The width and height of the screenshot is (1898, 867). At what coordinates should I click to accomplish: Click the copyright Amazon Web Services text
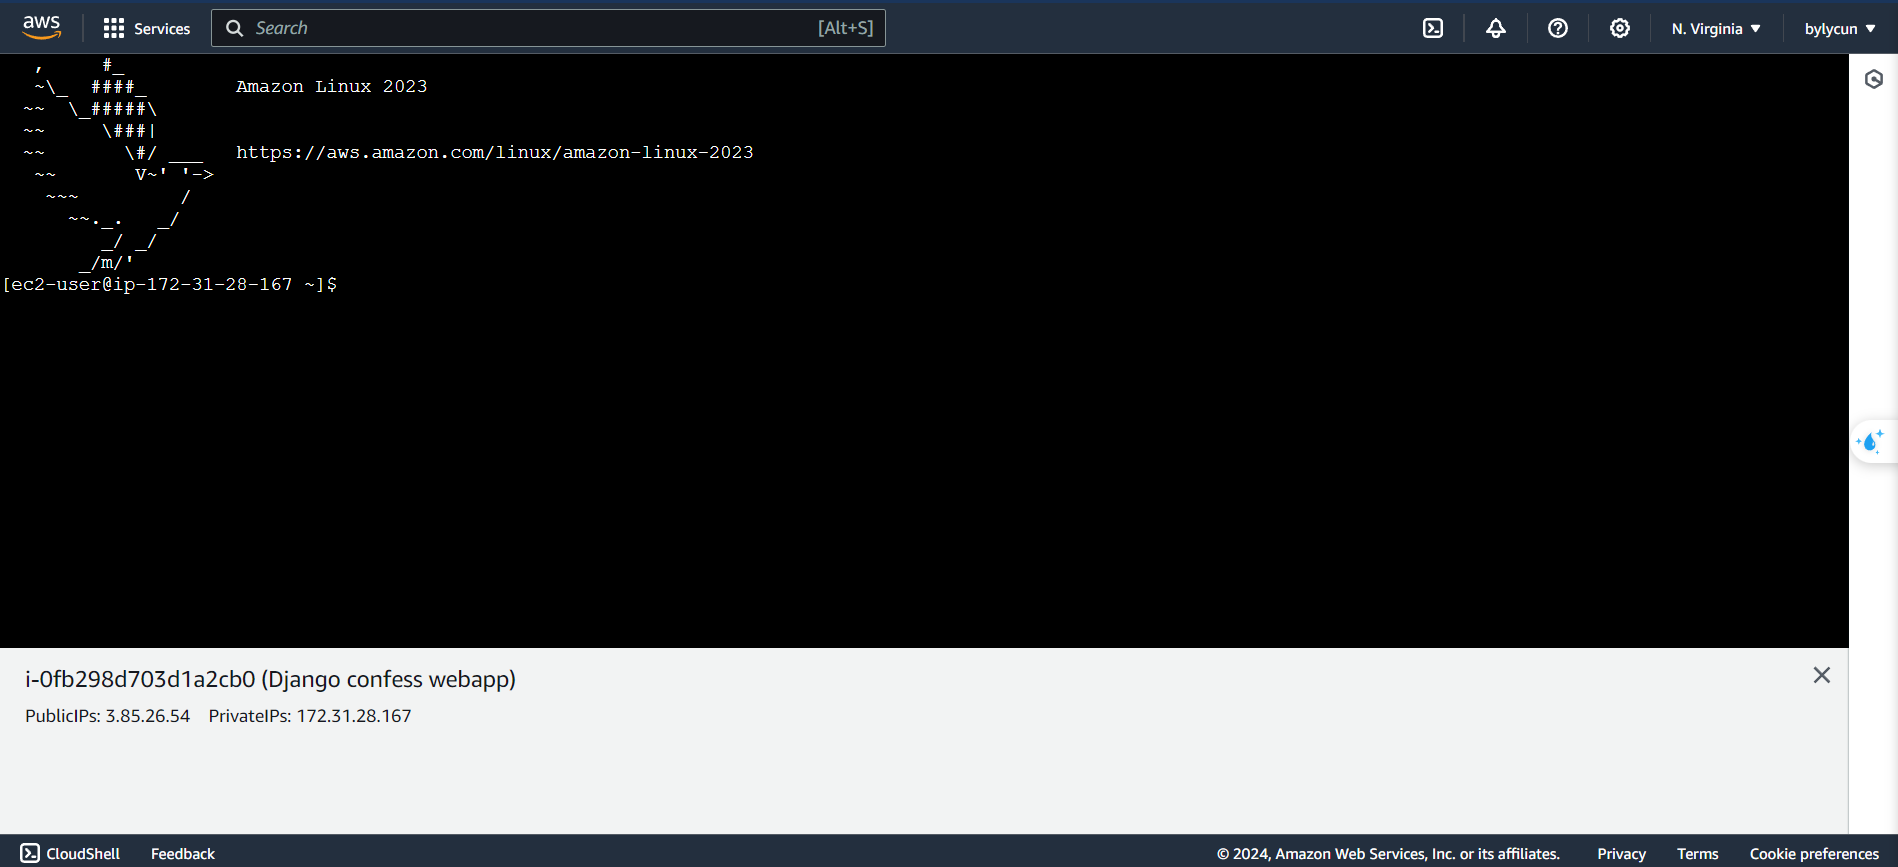(x=1388, y=854)
